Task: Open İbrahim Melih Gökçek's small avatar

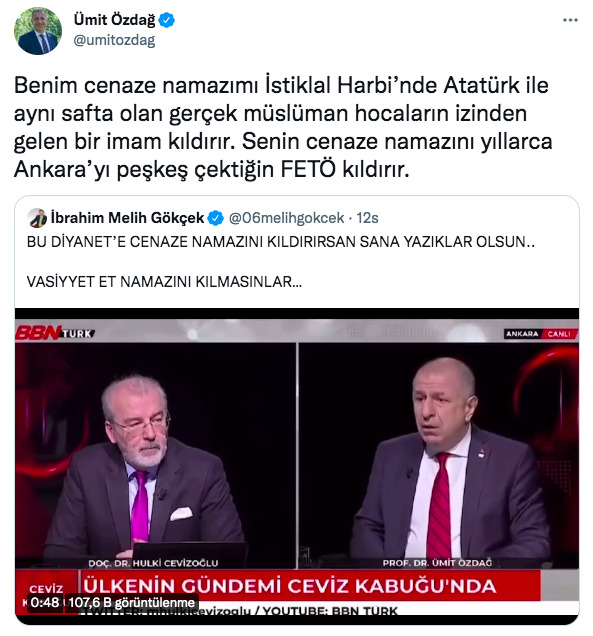Action: tap(37, 218)
